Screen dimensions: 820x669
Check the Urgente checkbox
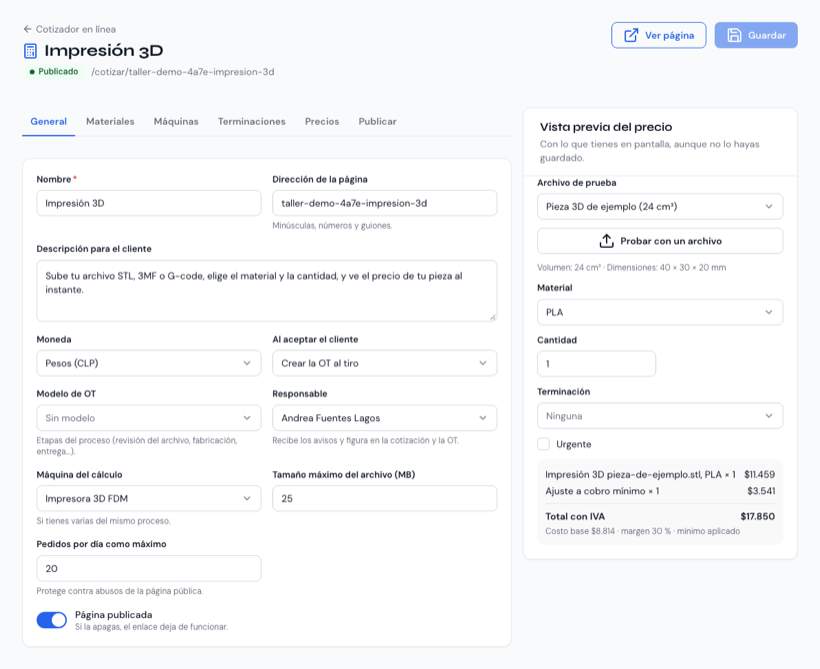pyautogui.click(x=543, y=444)
